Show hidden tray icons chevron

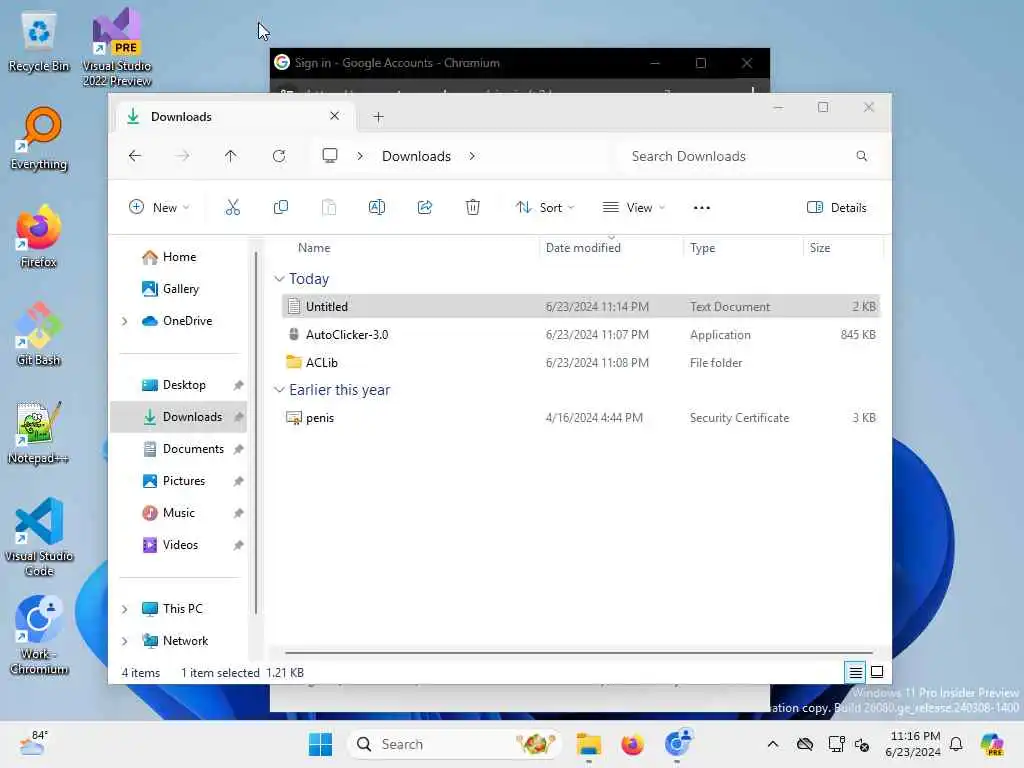pos(773,744)
